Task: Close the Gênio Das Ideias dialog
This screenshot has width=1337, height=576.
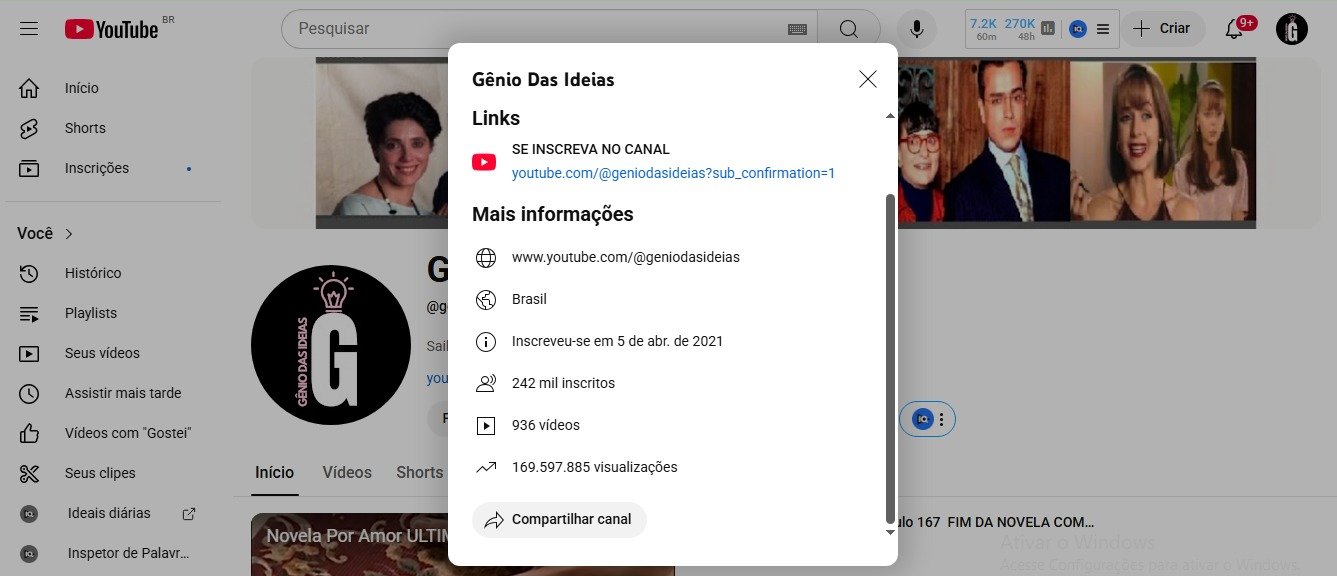Action: pyautogui.click(x=868, y=79)
